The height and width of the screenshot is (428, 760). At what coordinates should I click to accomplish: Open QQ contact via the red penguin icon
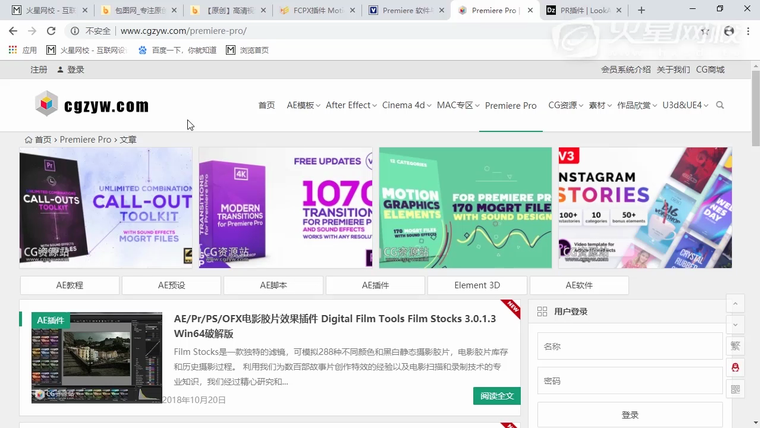736,368
